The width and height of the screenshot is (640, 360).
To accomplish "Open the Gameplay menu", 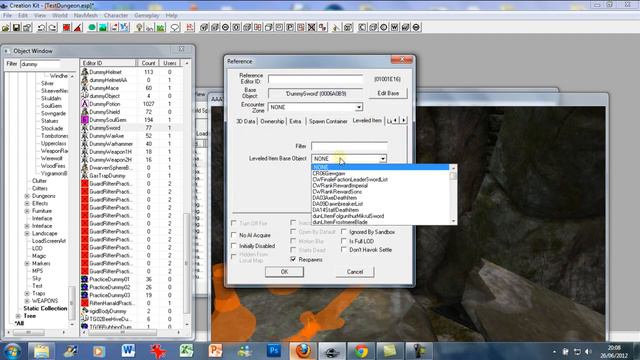I will pos(147,16).
